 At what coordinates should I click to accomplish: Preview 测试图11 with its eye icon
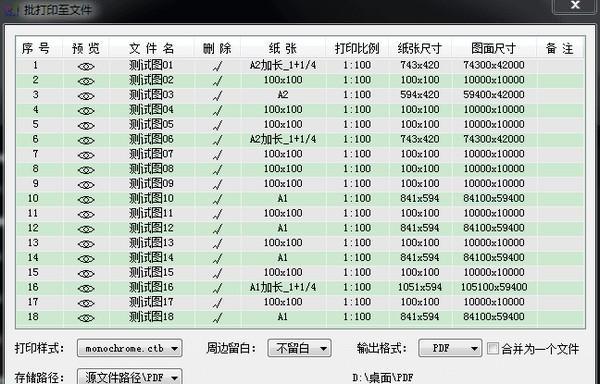(x=86, y=214)
